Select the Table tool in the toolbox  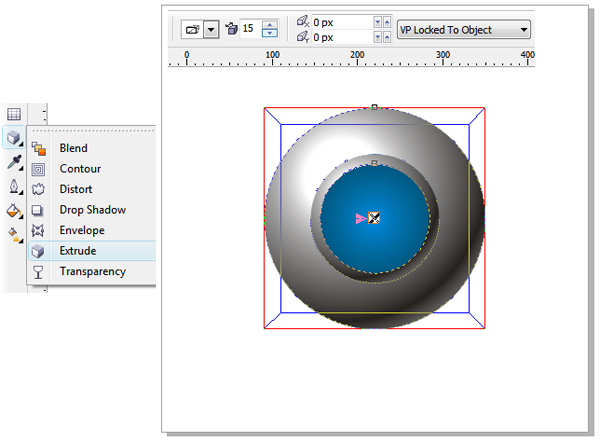(x=14, y=114)
